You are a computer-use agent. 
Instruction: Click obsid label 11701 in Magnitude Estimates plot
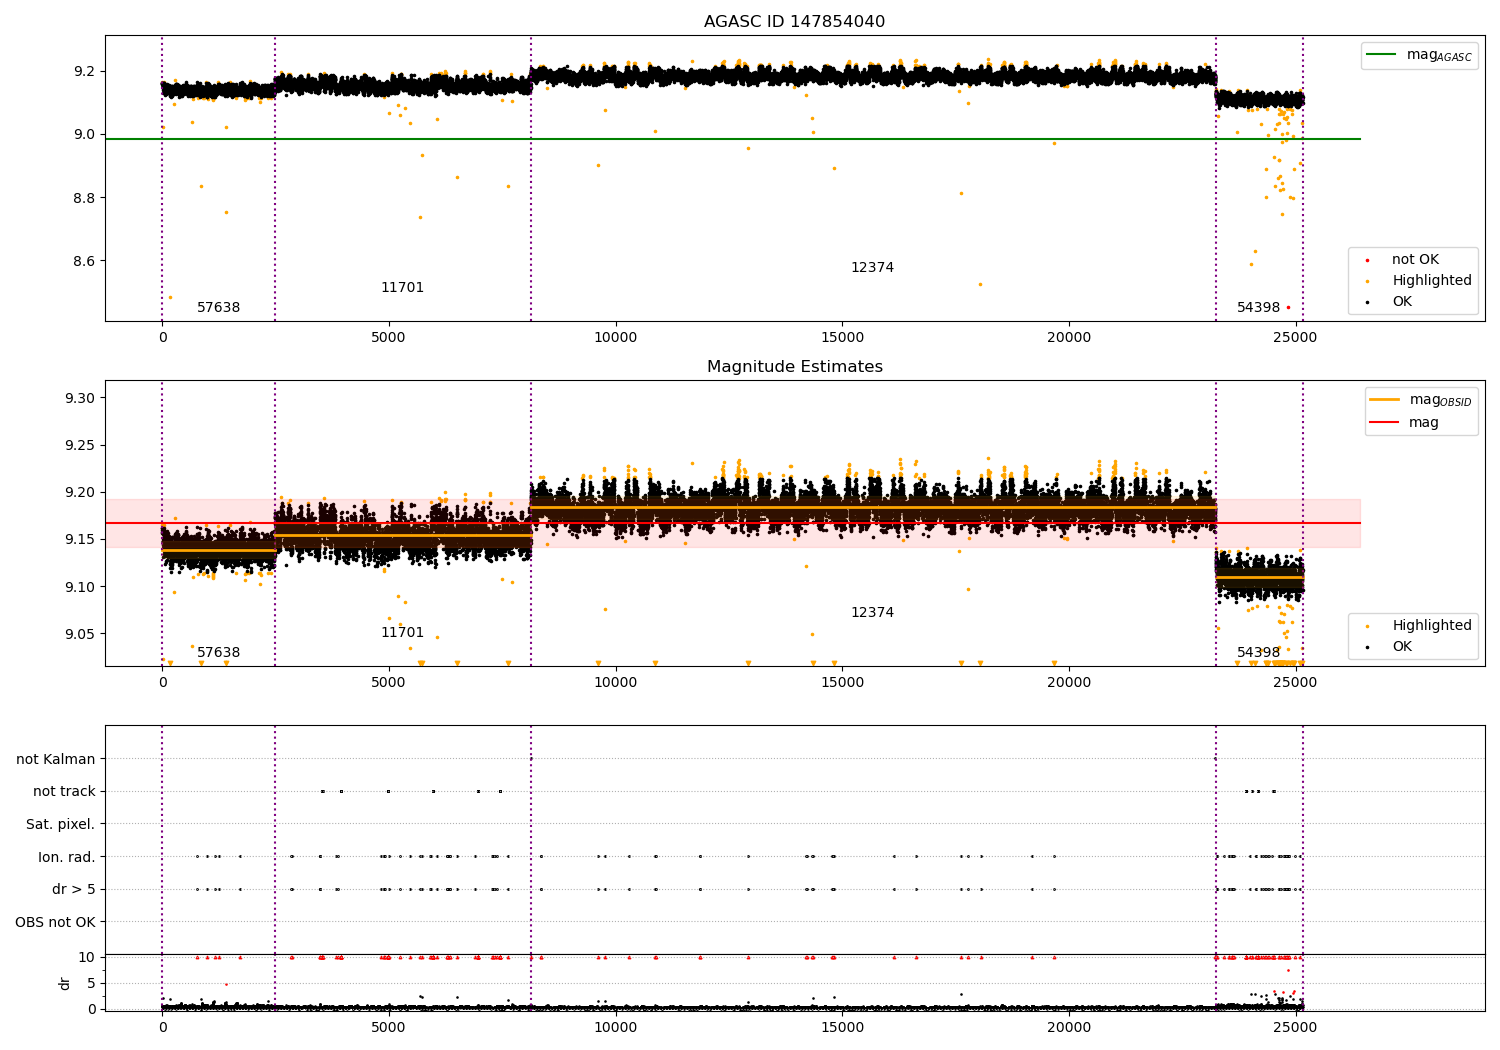(x=402, y=633)
